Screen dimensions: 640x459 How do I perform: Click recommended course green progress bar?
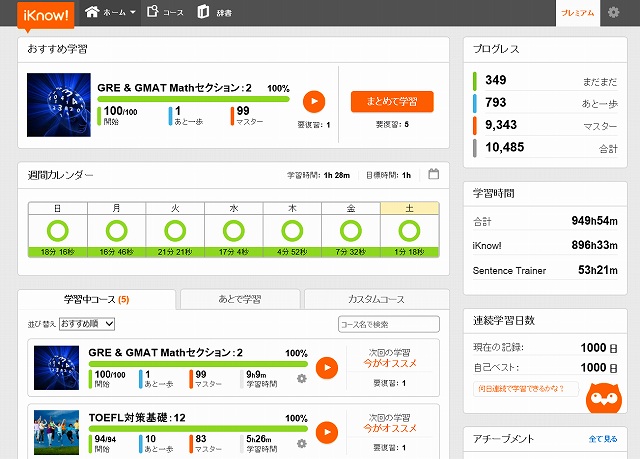click(193, 99)
